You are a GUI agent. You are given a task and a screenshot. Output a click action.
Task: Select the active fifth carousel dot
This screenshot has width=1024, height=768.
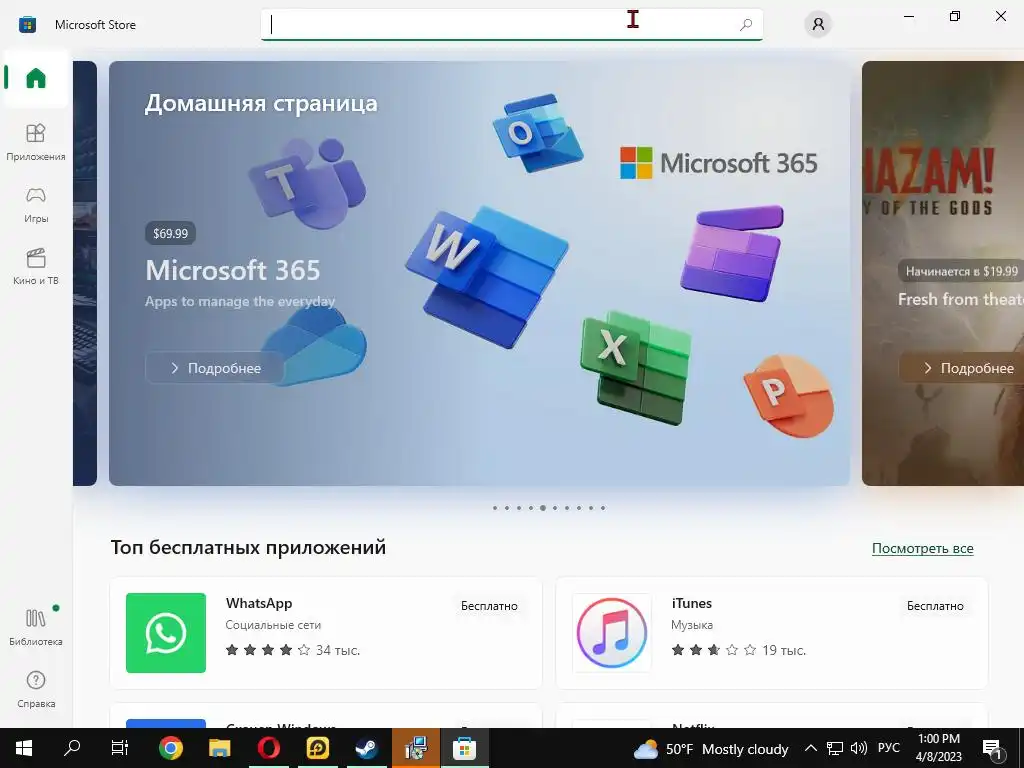[x=543, y=508]
